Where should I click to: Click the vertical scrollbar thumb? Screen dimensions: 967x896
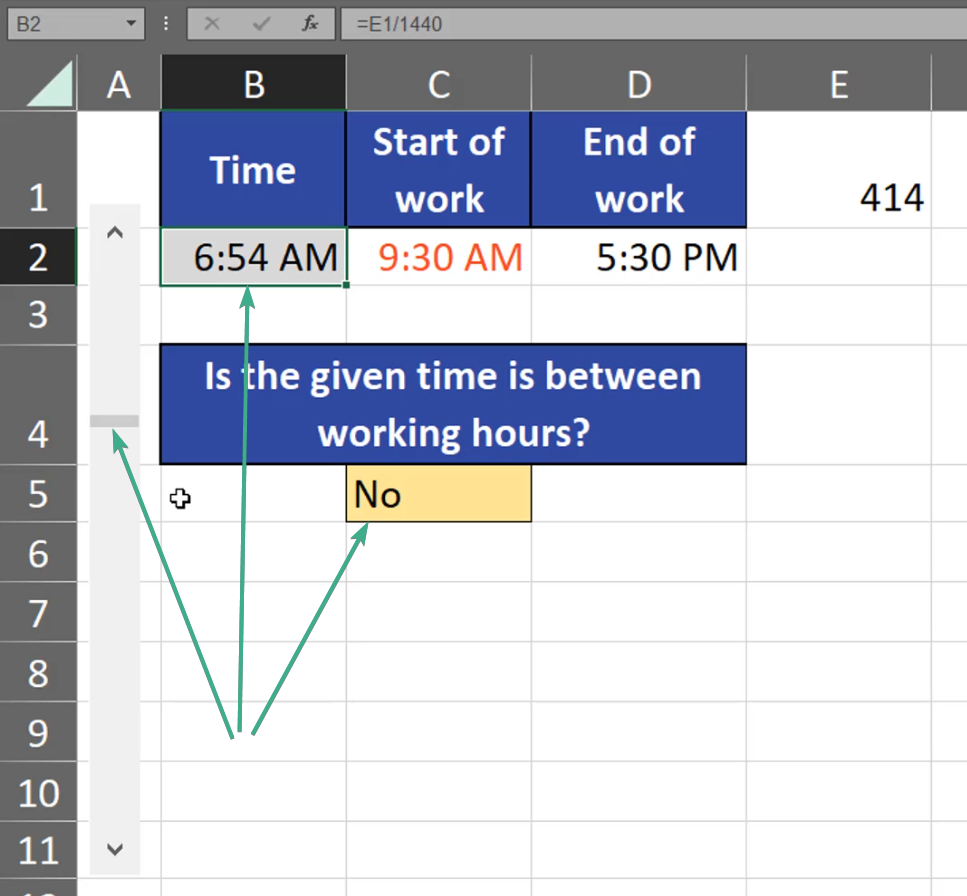114,421
